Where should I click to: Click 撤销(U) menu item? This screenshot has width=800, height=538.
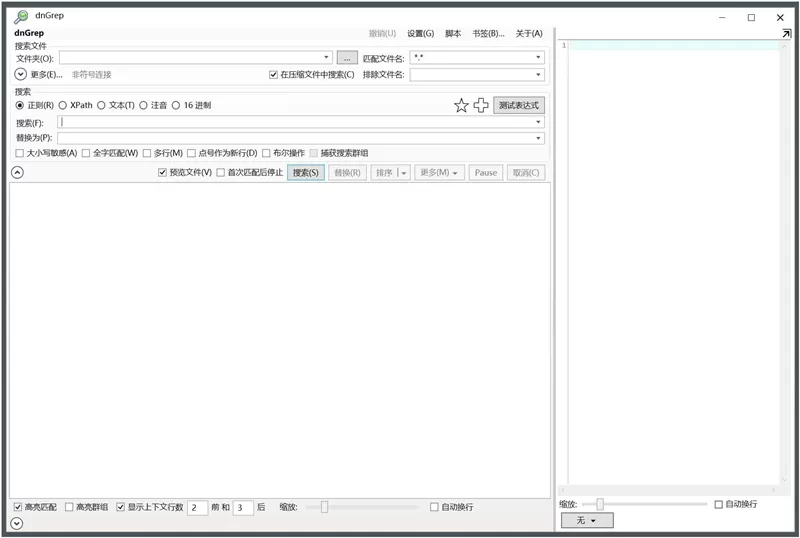[x=382, y=34]
